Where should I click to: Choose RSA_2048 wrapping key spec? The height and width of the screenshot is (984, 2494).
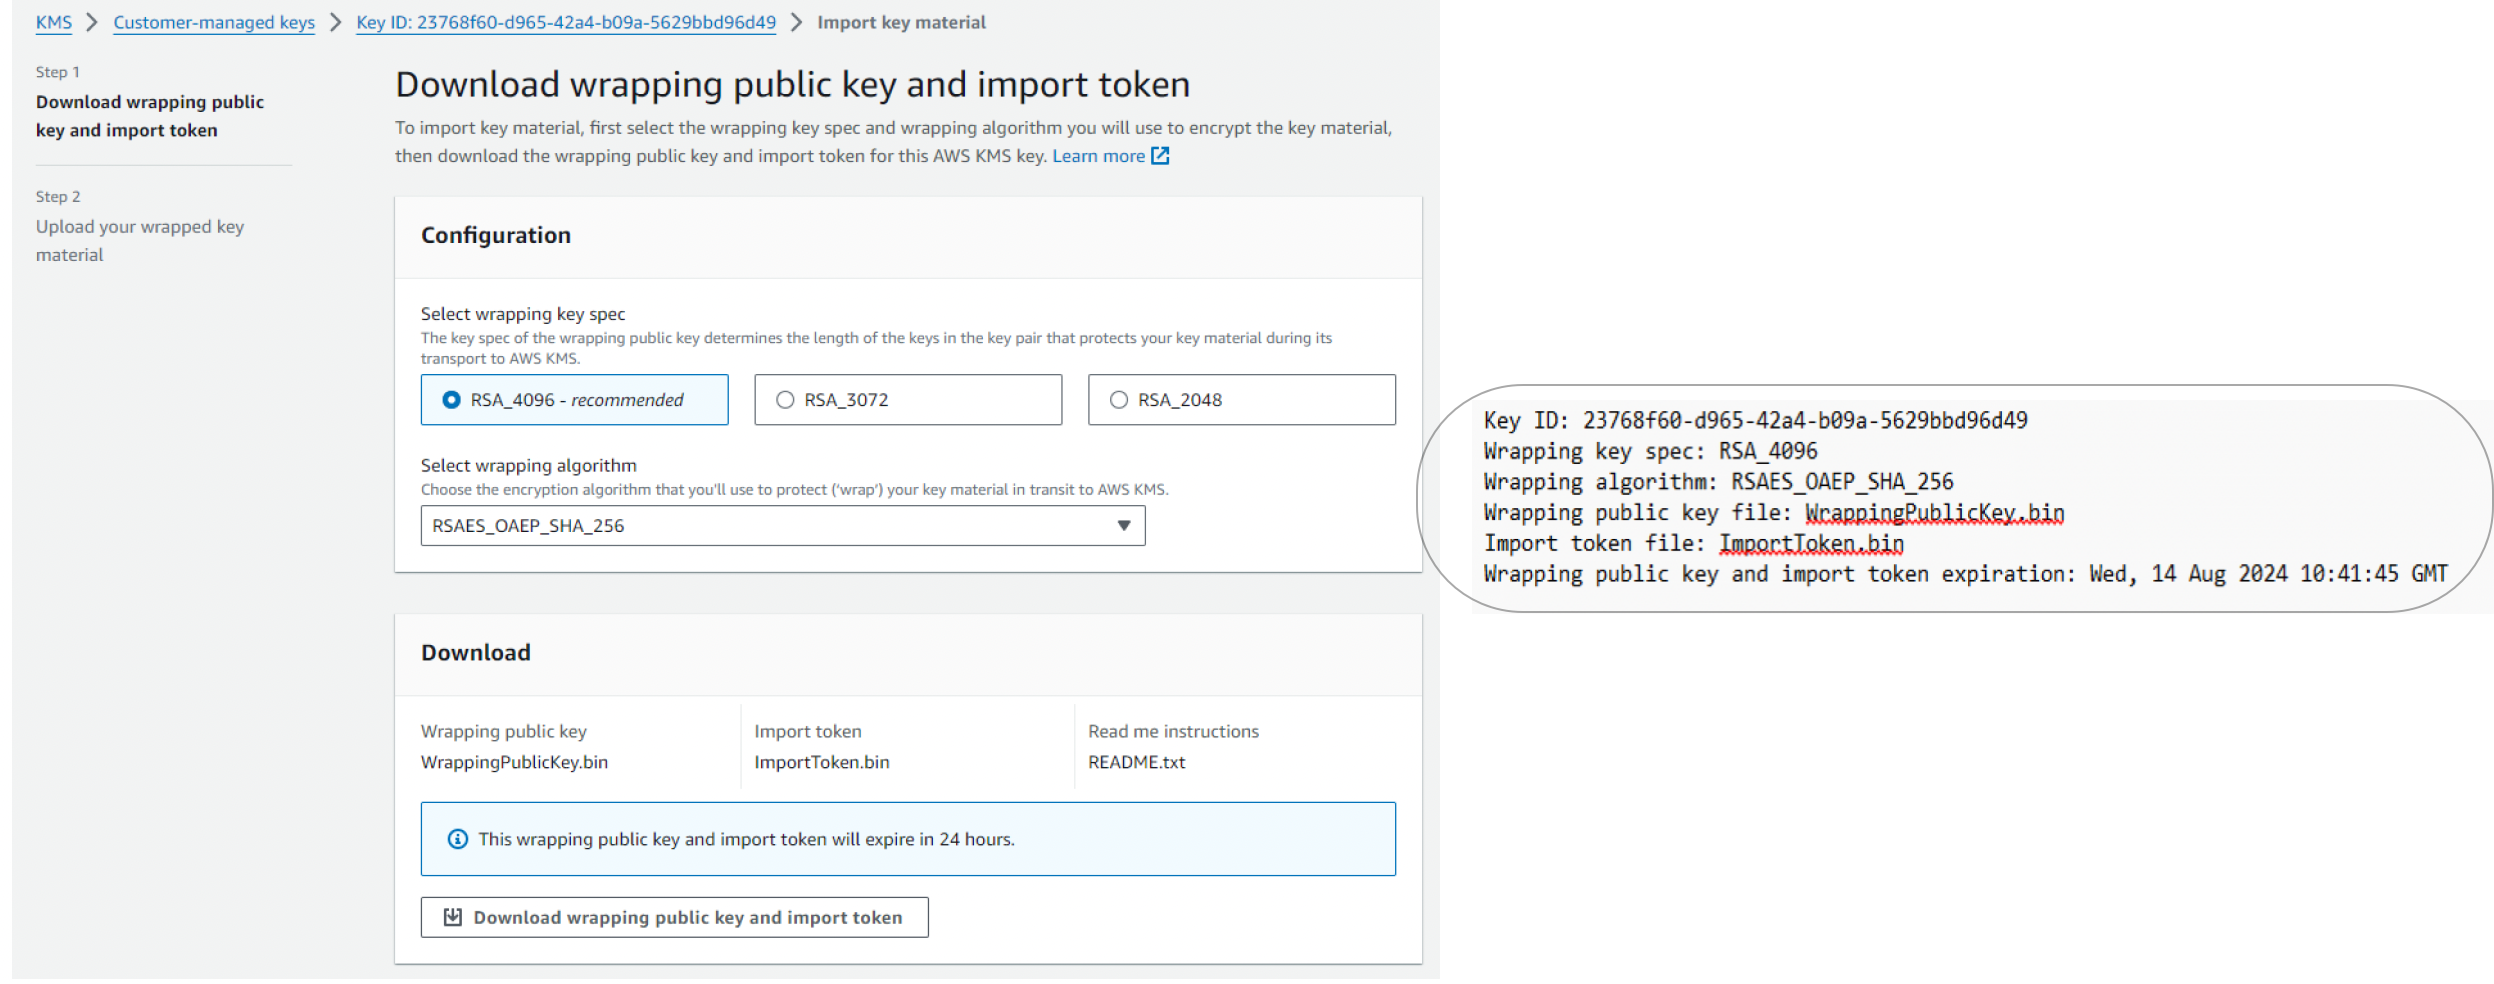tap(1241, 400)
